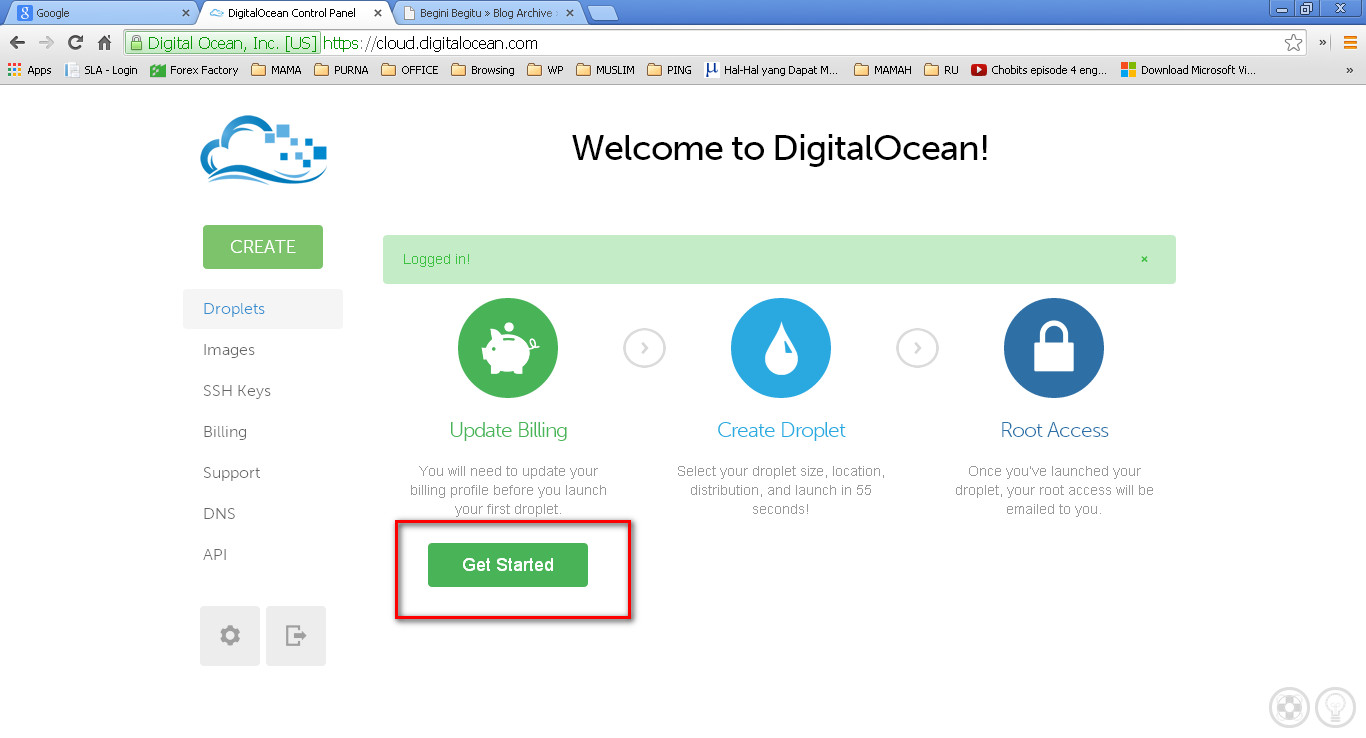
Task: Click the DigitalOcean cloud logo
Action: click(264, 150)
